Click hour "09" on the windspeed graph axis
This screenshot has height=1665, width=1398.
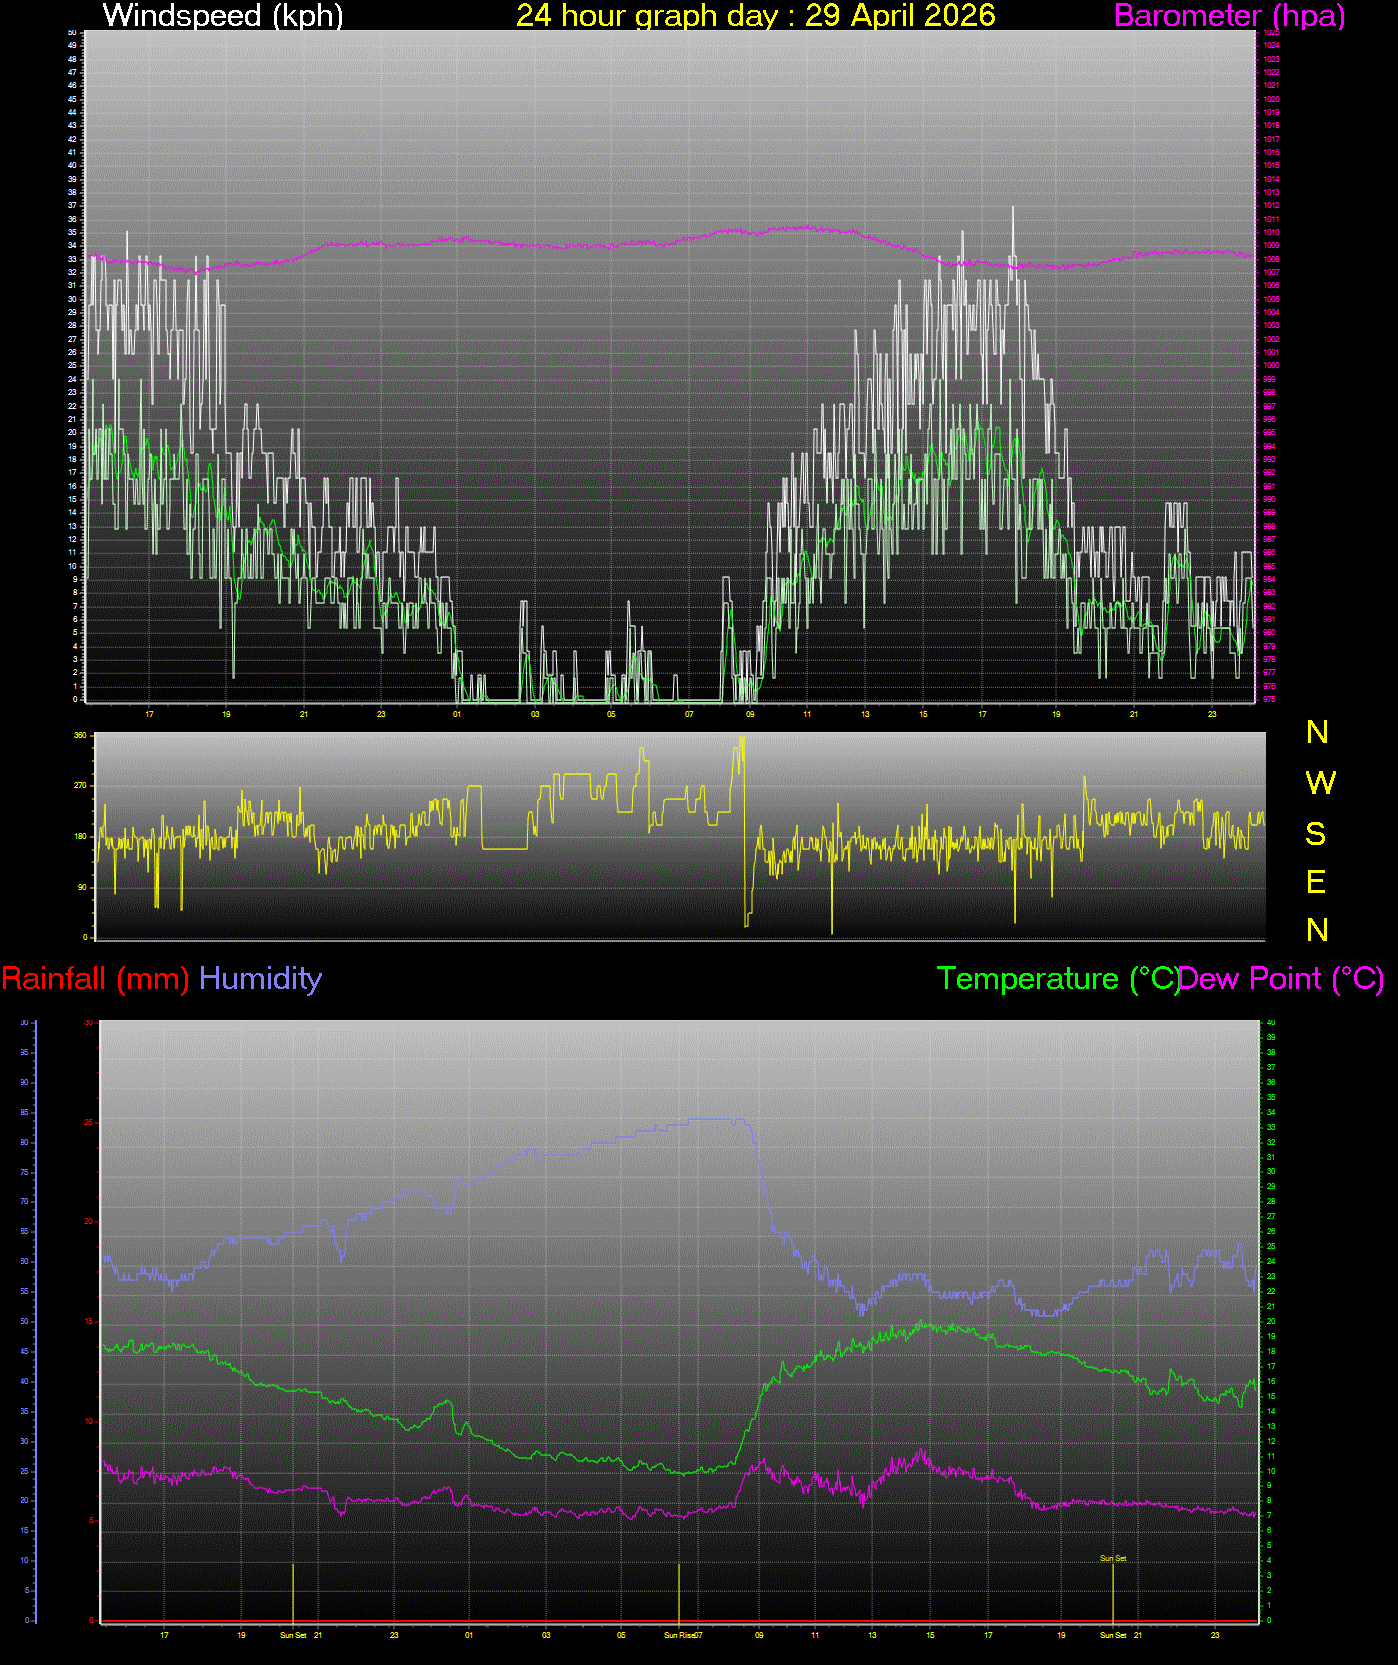(750, 714)
